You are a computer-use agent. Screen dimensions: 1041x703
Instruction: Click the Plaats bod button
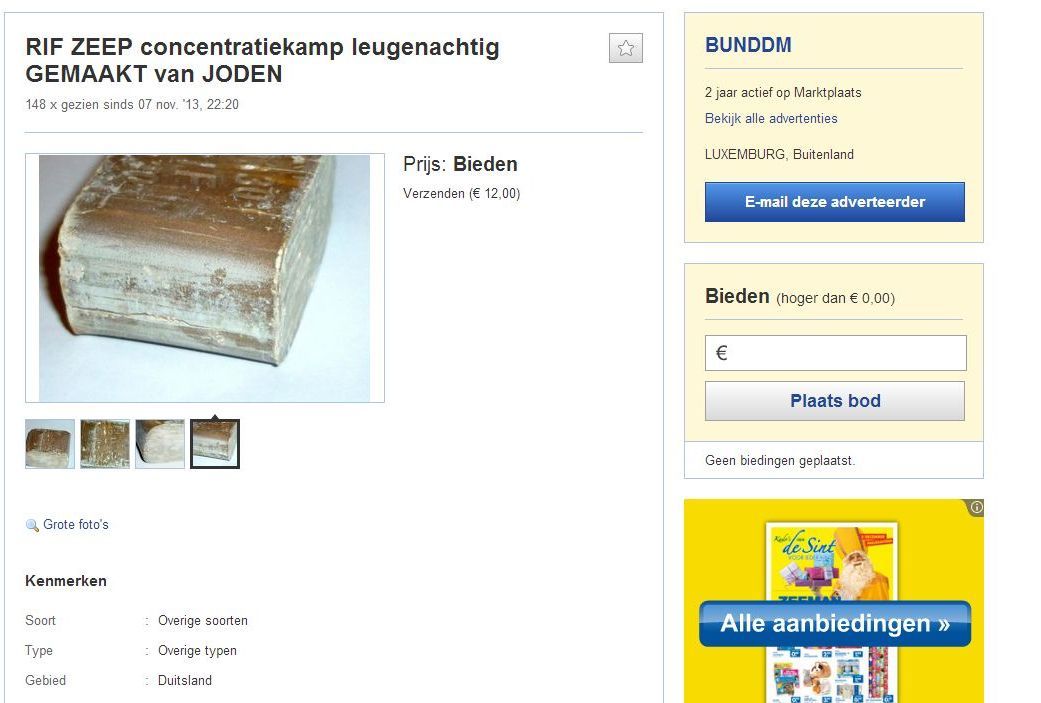[835, 401]
